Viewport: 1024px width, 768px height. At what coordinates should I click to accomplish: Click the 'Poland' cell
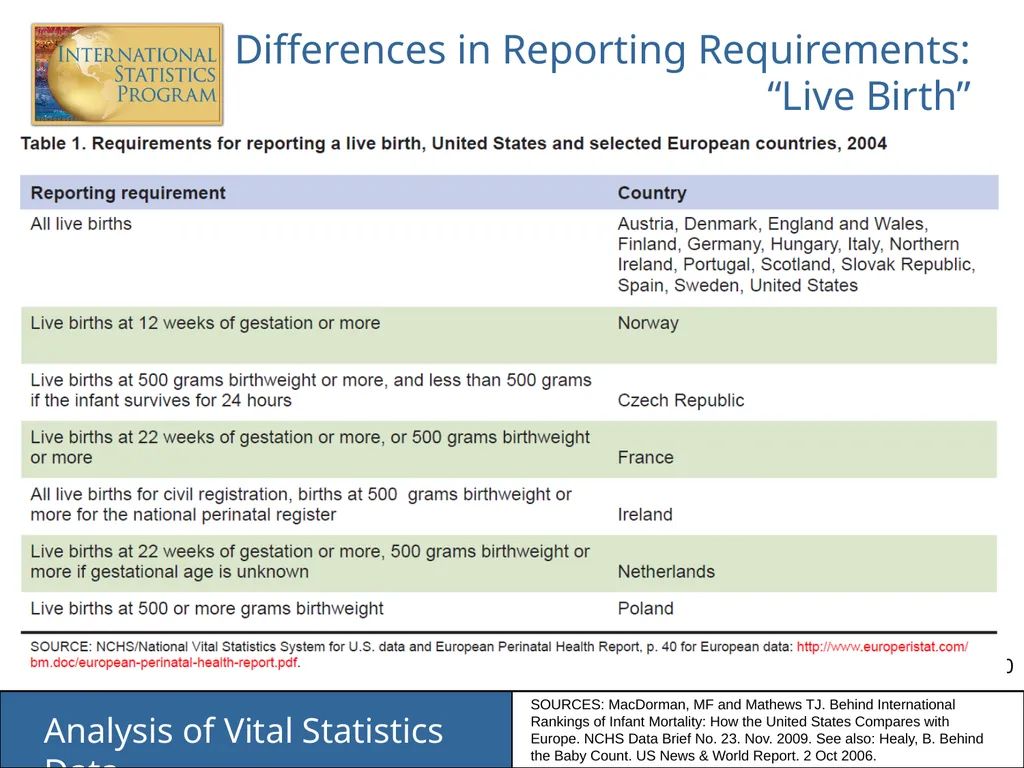pos(645,608)
